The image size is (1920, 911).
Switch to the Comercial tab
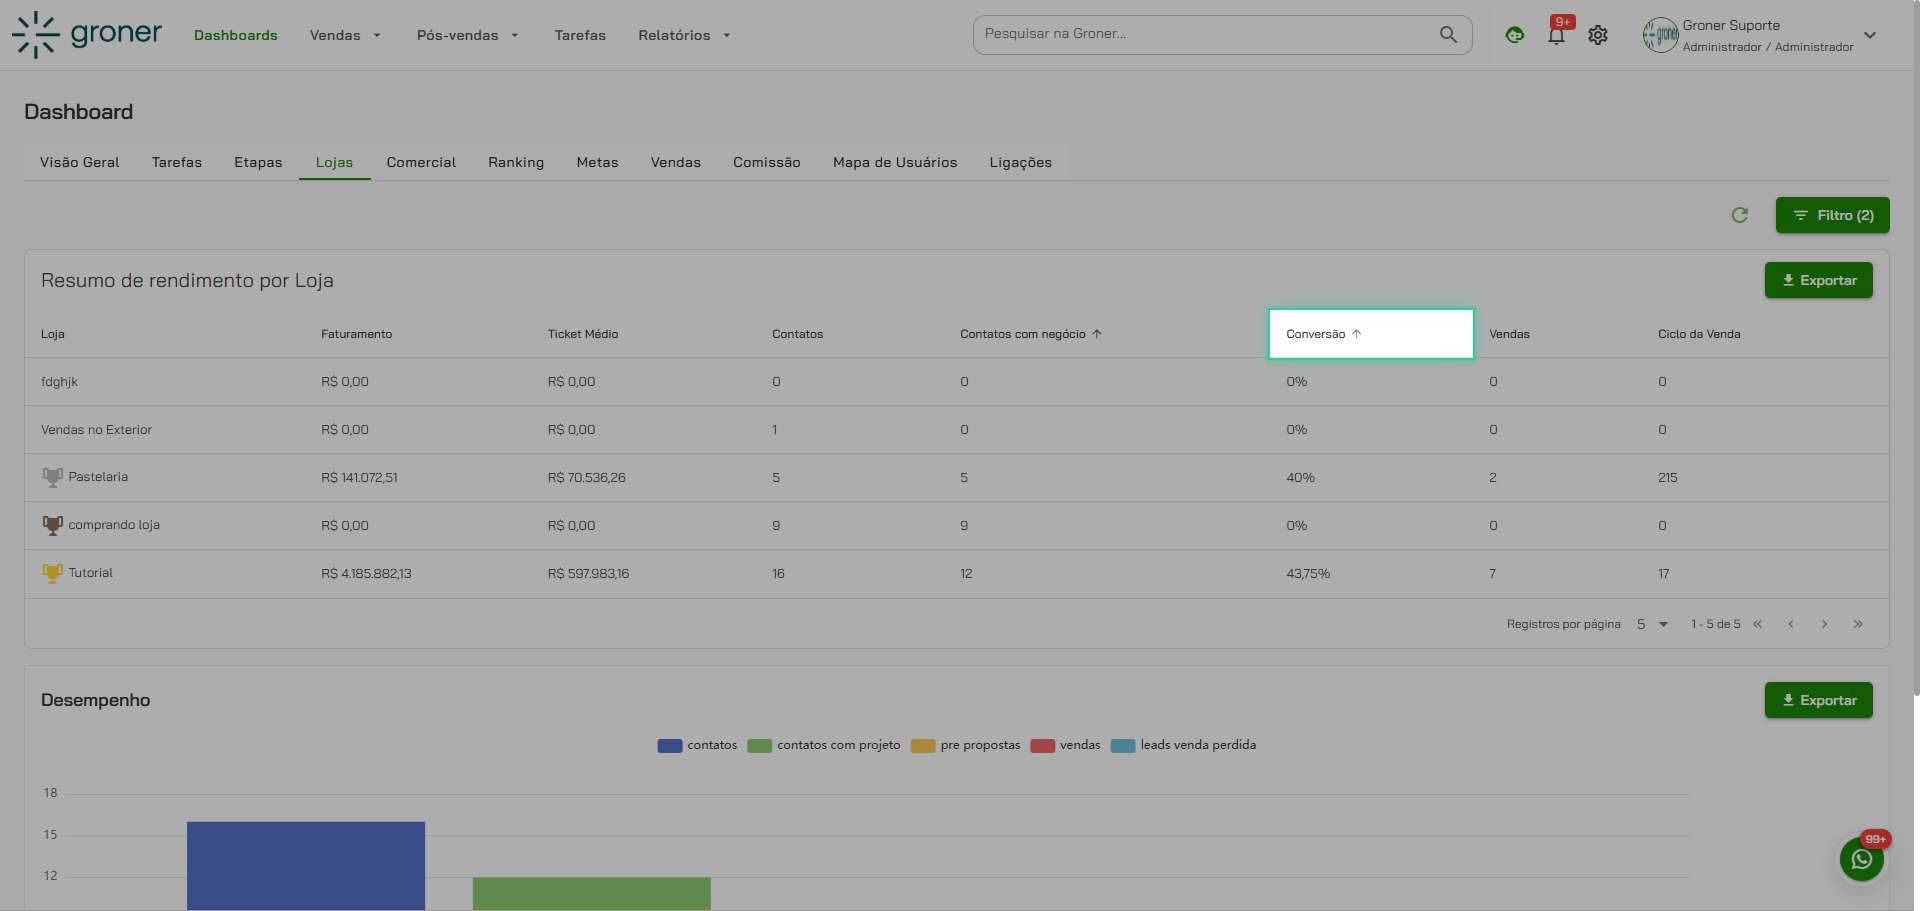tap(421, 162)
